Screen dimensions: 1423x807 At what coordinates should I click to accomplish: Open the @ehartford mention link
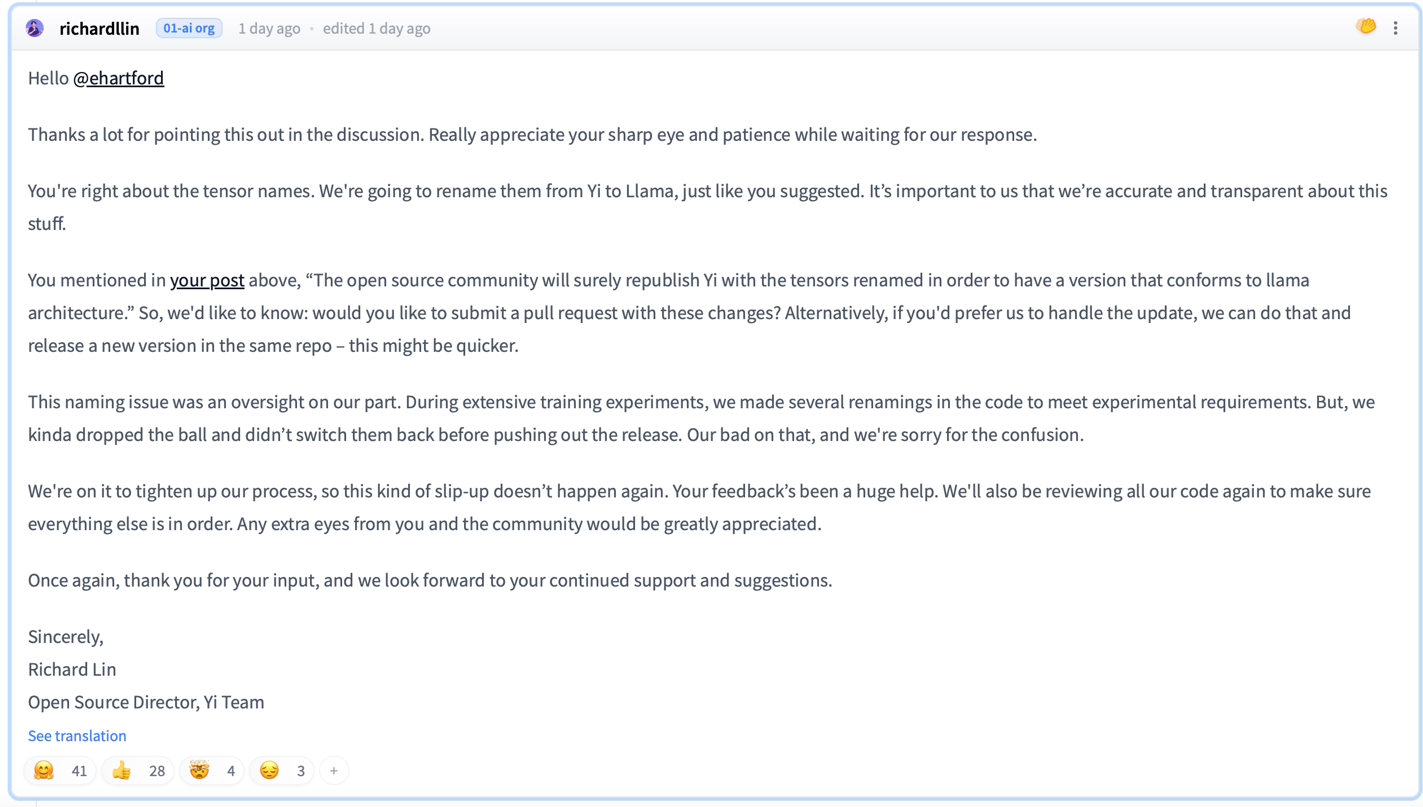point(118,78)
